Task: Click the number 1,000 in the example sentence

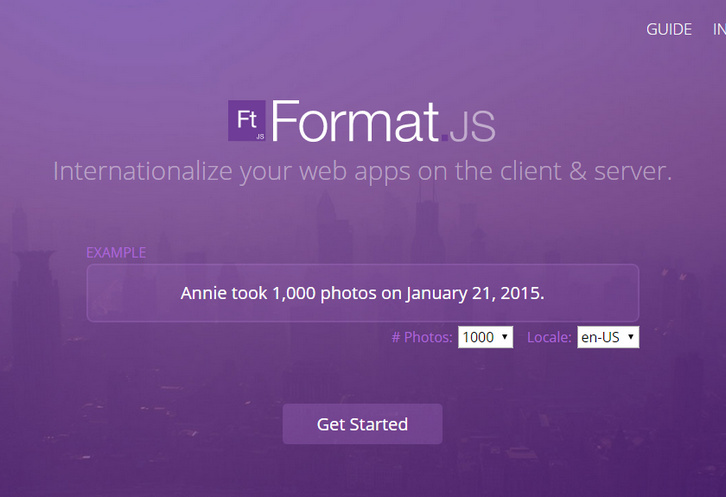Action: point(295,293)
